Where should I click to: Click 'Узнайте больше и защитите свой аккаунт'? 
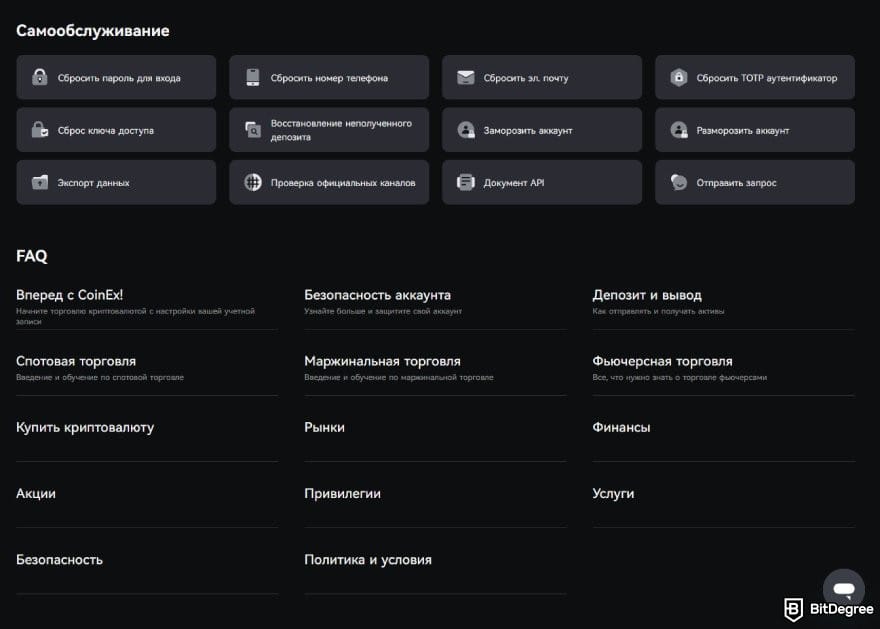coord(383,311)
